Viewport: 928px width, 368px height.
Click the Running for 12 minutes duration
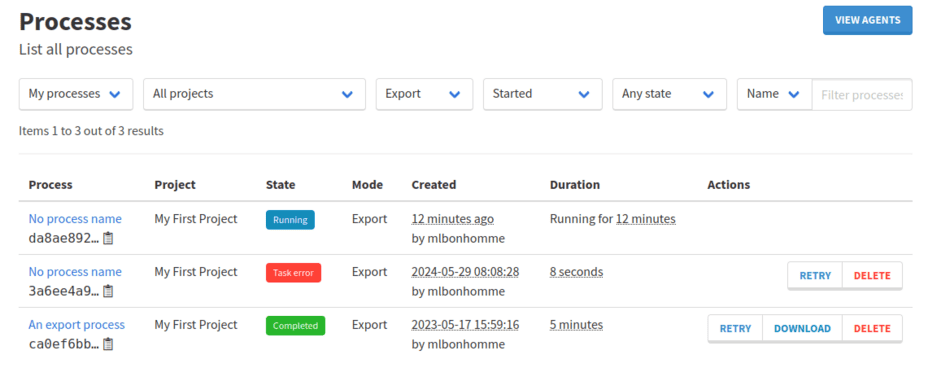pyautogui.click(x=613, y=219)
